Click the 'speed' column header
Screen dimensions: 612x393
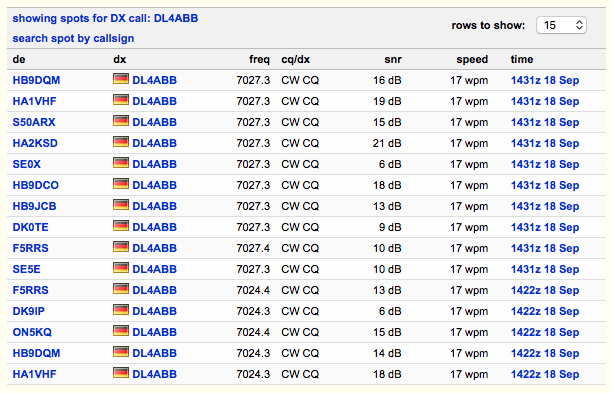click(x=472, y=59)
